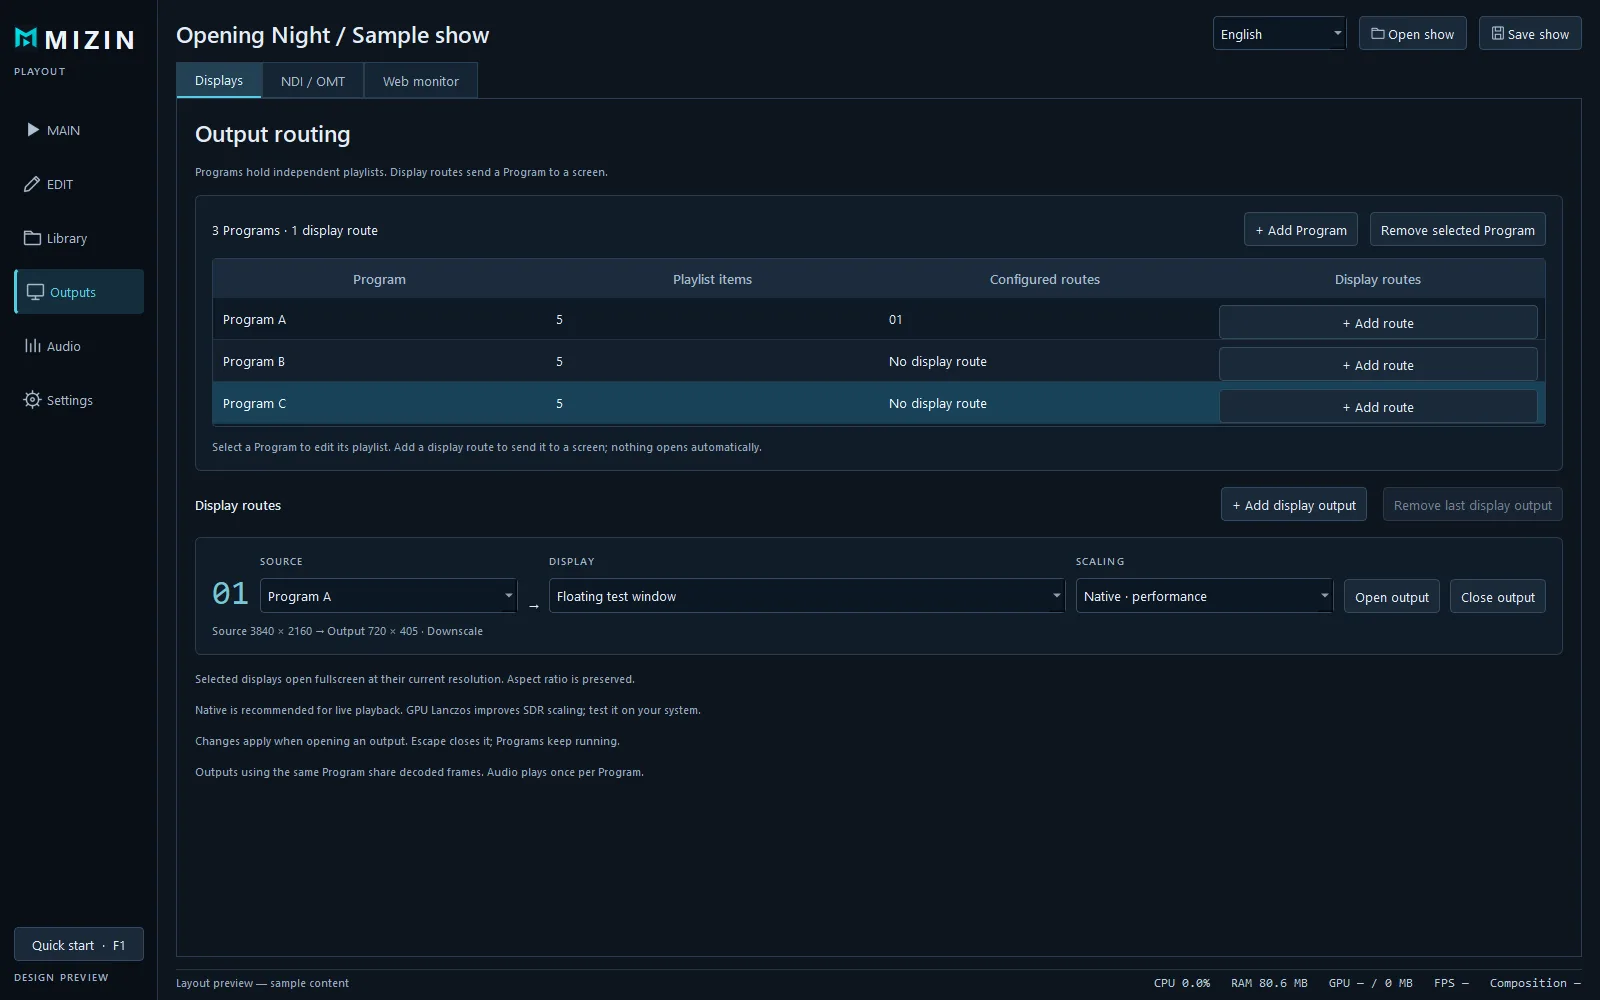Add a route for Program B
This screenshot has width=1600, height=1000.
(1378, 365)
